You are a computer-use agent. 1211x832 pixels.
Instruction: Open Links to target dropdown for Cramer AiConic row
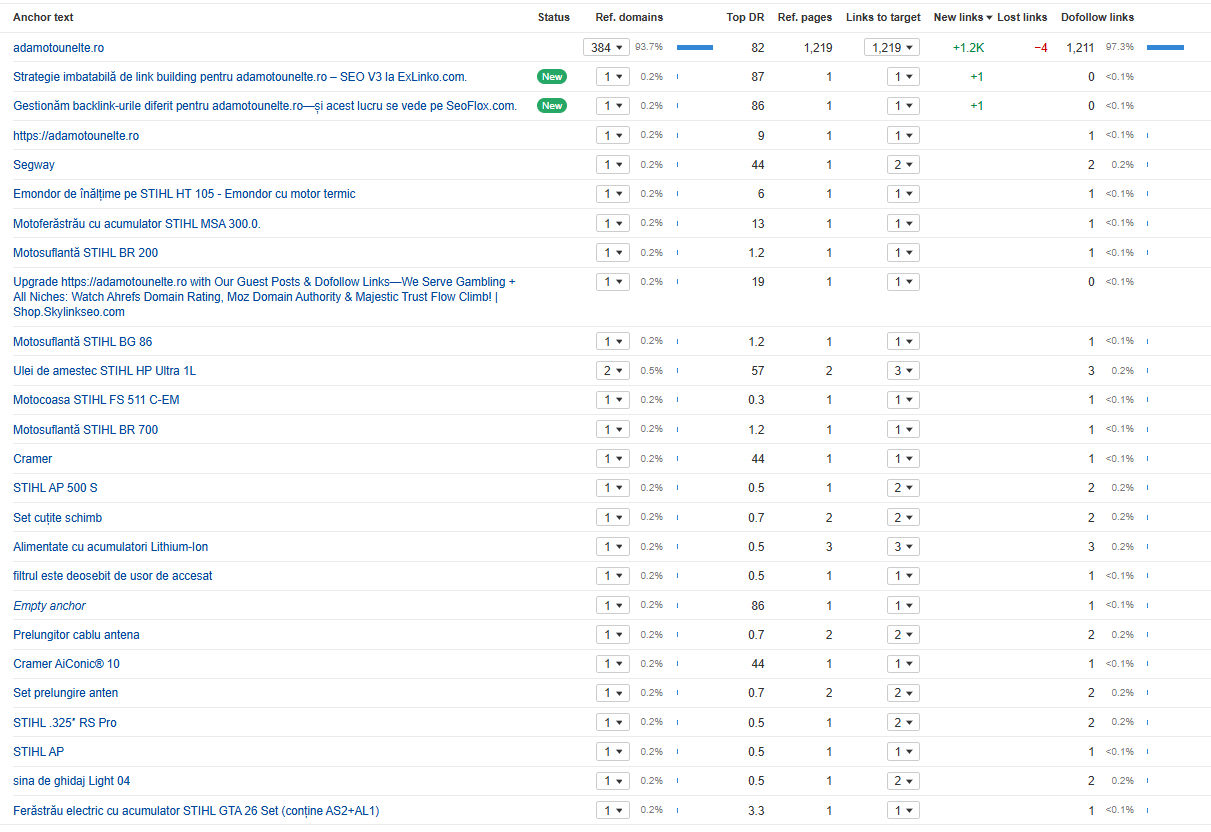(902, 664)
